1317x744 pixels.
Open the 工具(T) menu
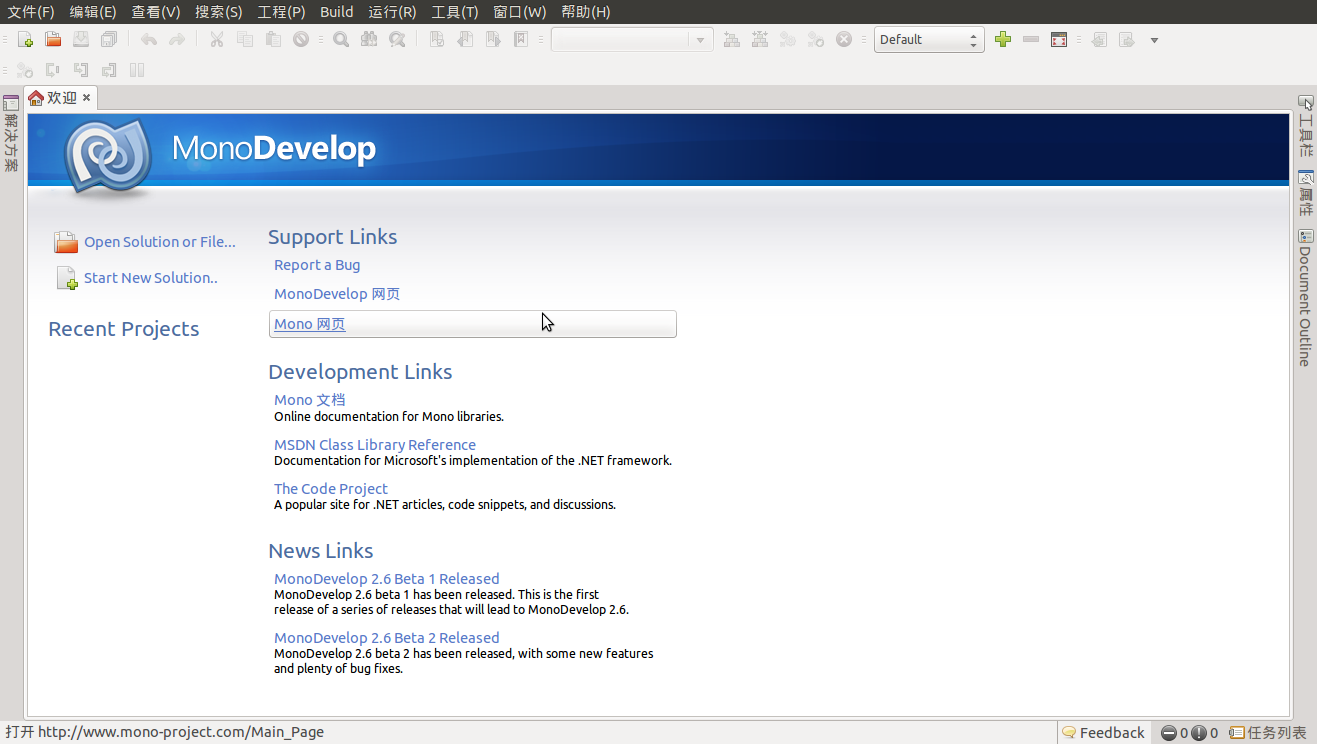pos(455,12)
